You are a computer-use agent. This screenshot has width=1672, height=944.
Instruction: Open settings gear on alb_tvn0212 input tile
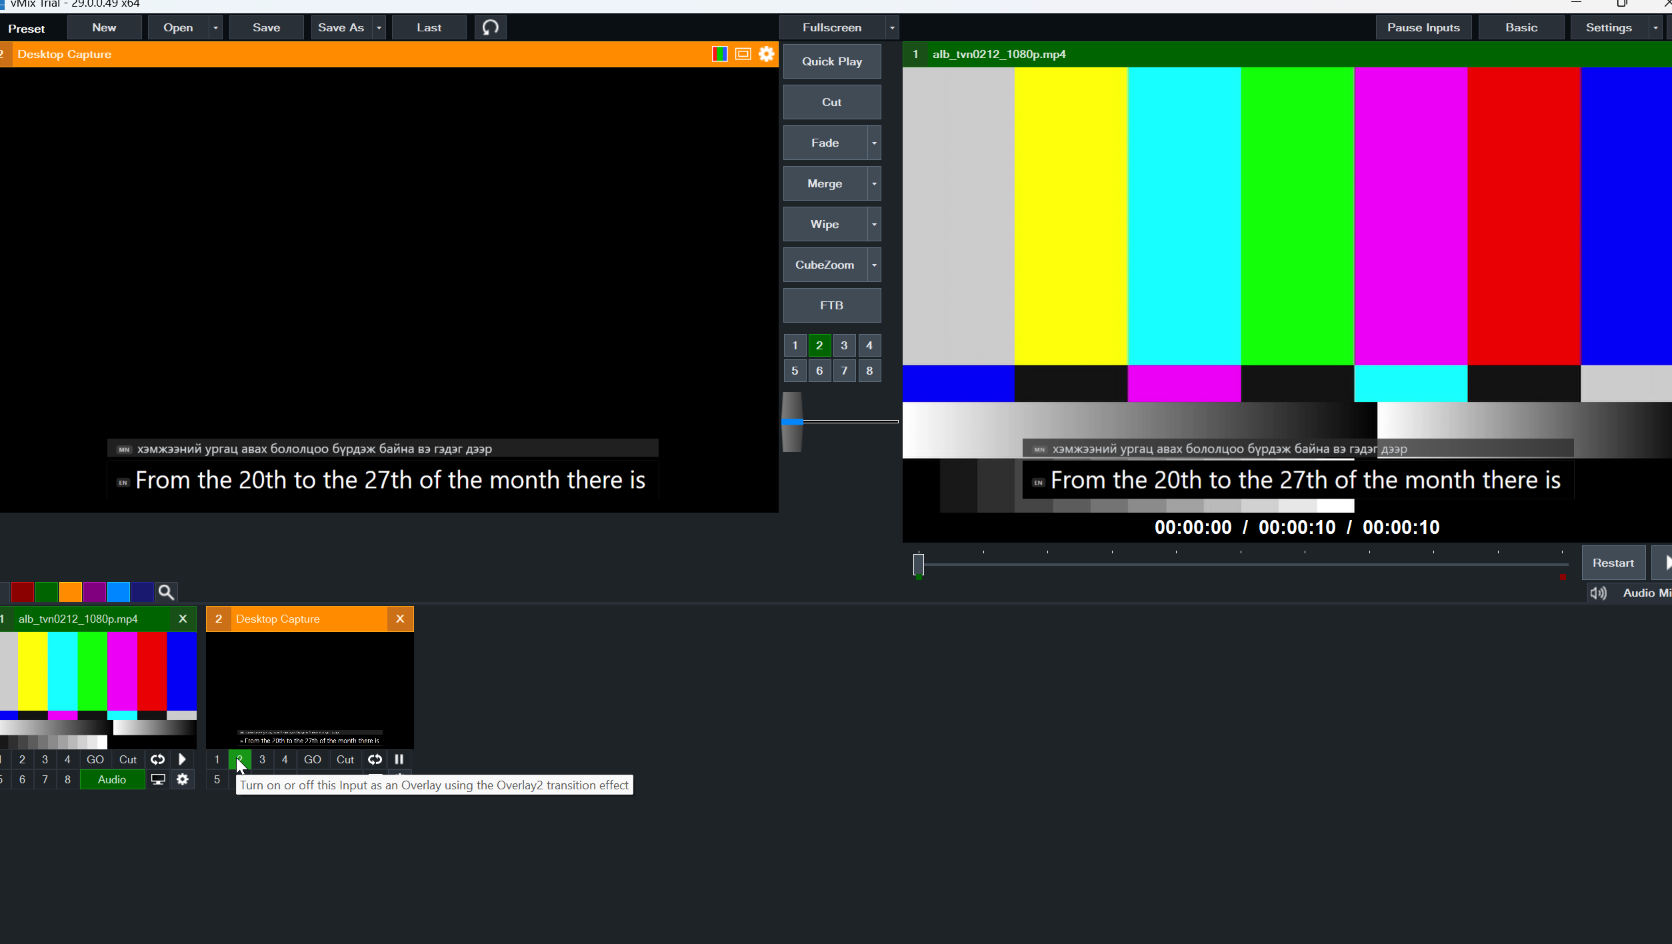182,779
